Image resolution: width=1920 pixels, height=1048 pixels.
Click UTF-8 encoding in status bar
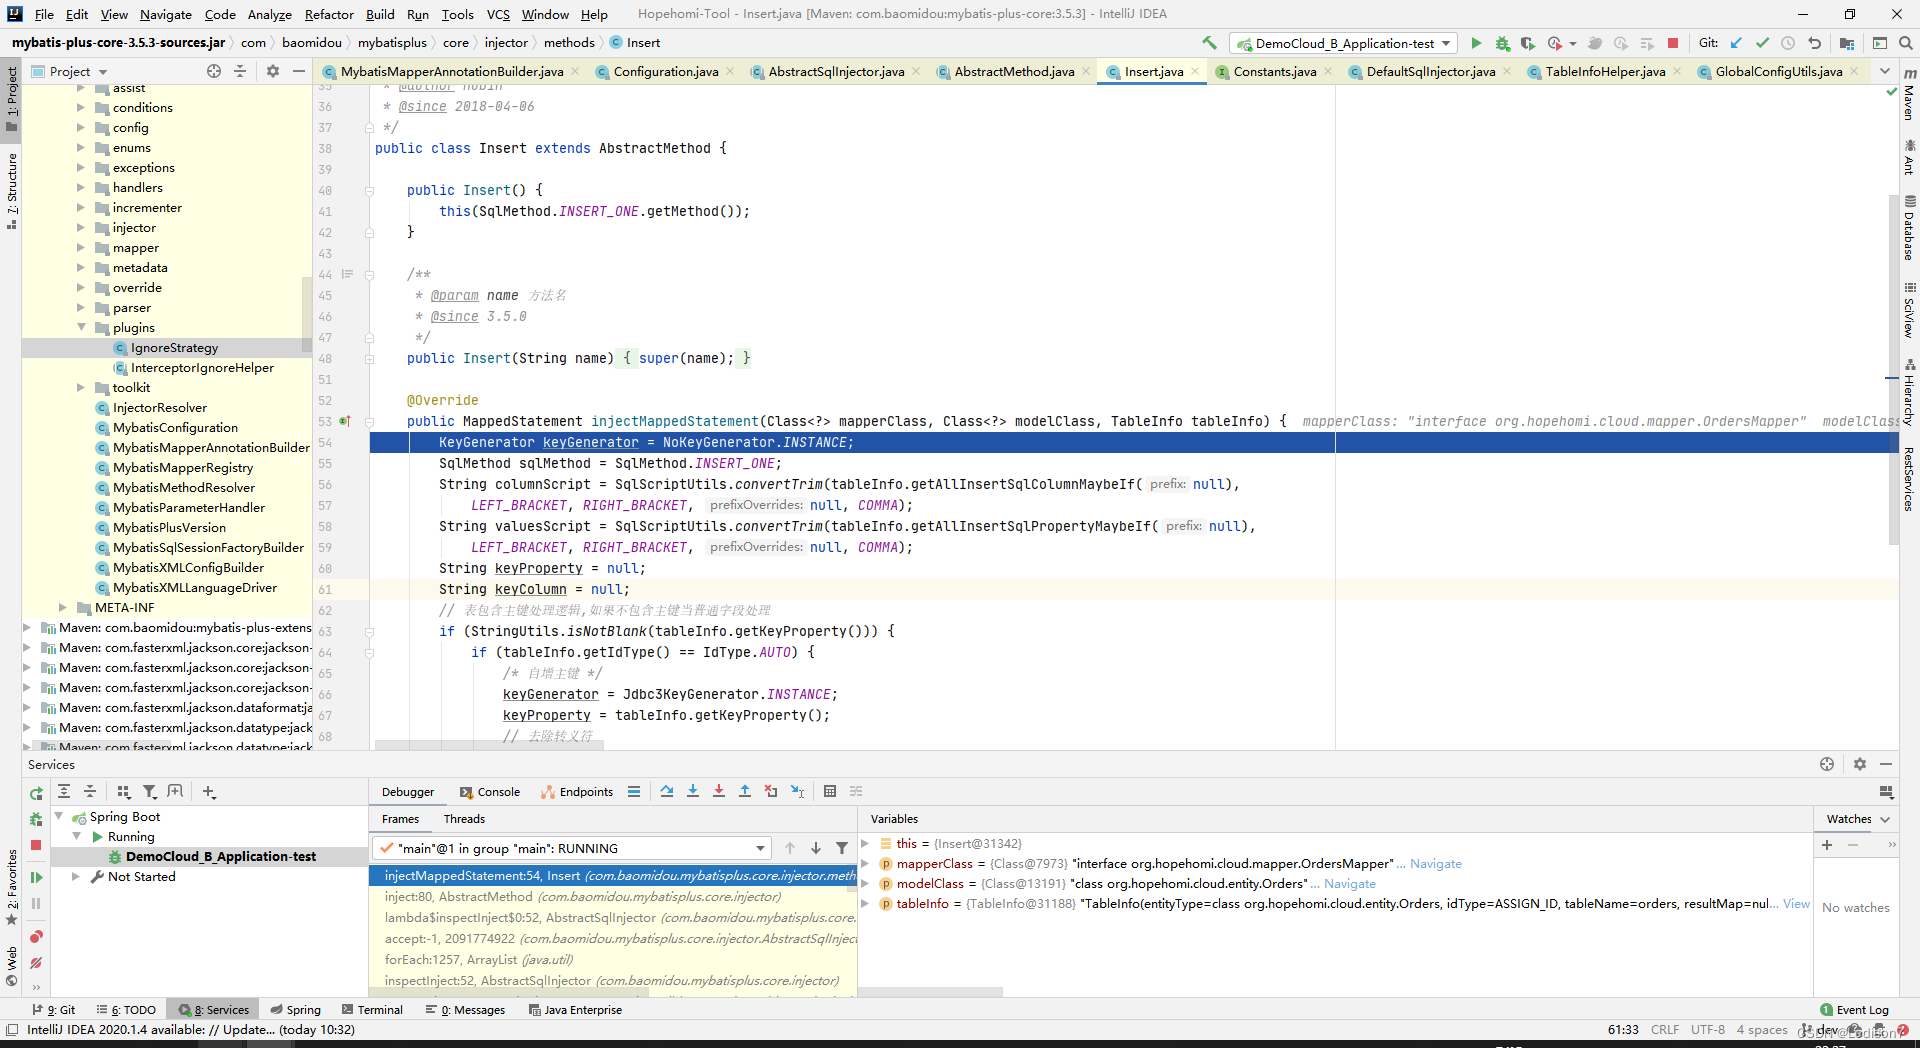pos(1708,1030)
